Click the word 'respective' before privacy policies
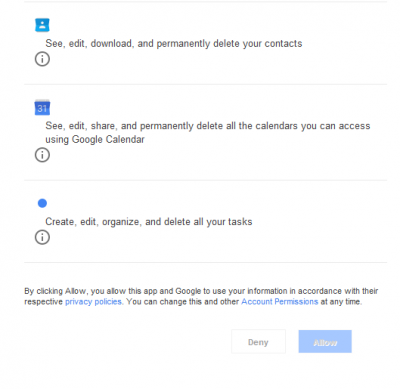This screenshot has height=389, width=400. pos(43,302)
